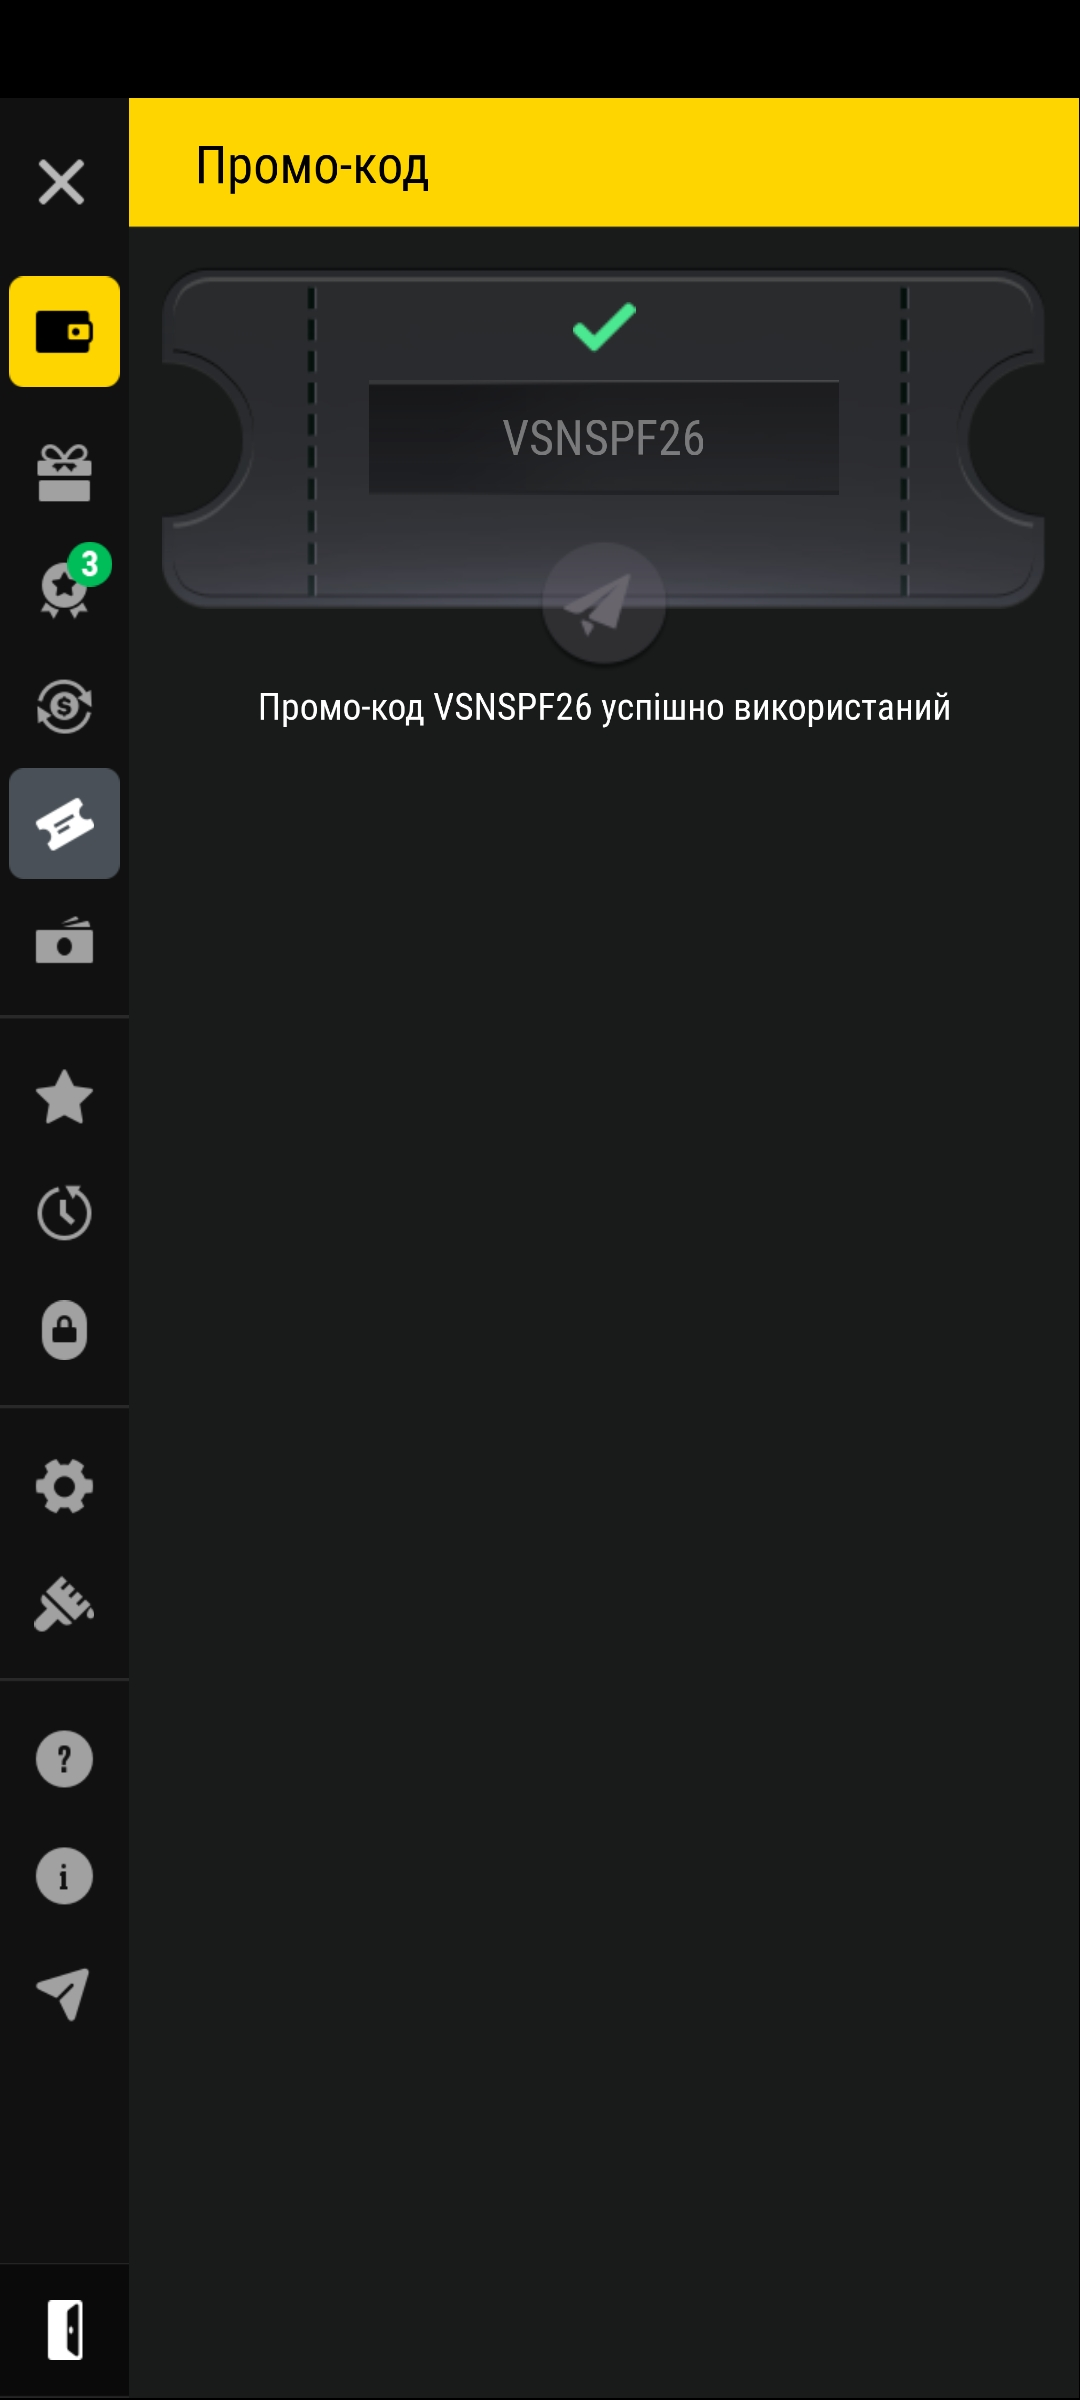Screen dimensions: 1080x2400
Task: Open the gift box bonuses icon
Action: coord(64,472)
